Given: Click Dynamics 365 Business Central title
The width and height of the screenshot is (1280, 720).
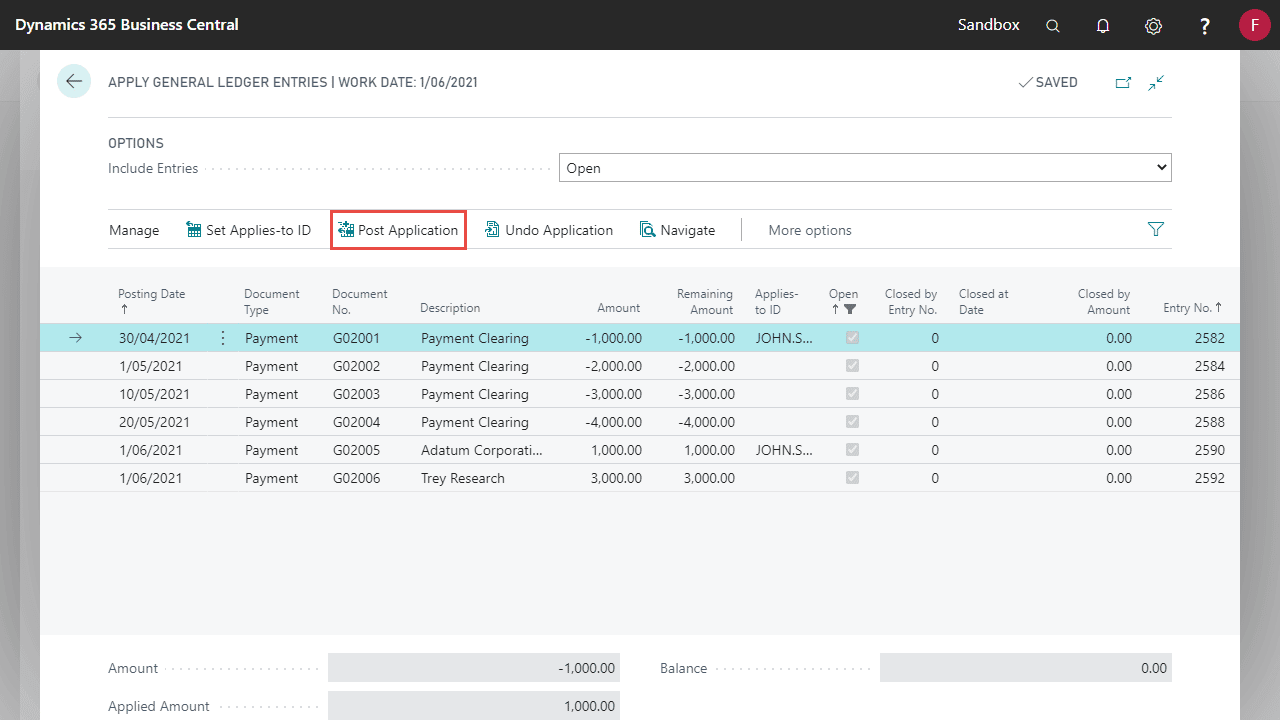Looking at the screenshot, I should (x=127, y=25).
